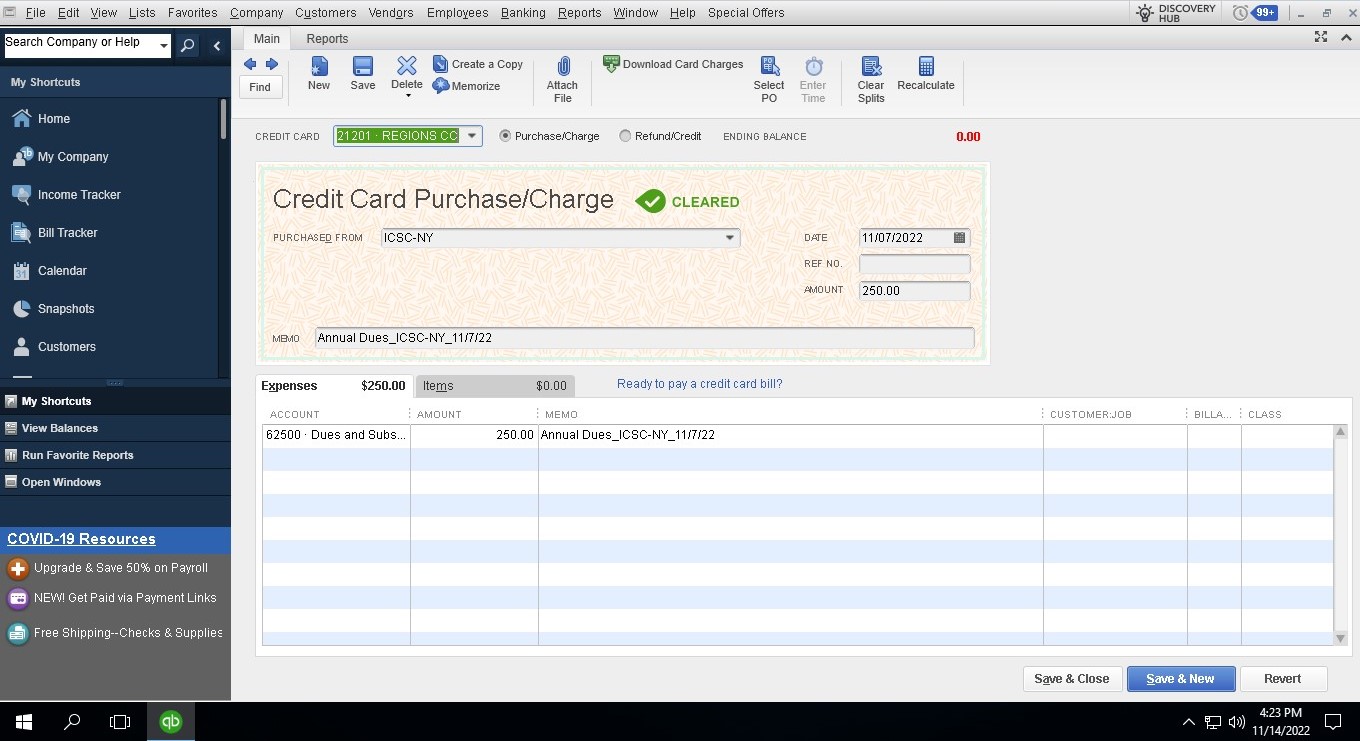Attach File with paperclip icon
Image resolution: width=1360 pixels, height=741 pixels.
pyautogui.click(x=562, y=80)
